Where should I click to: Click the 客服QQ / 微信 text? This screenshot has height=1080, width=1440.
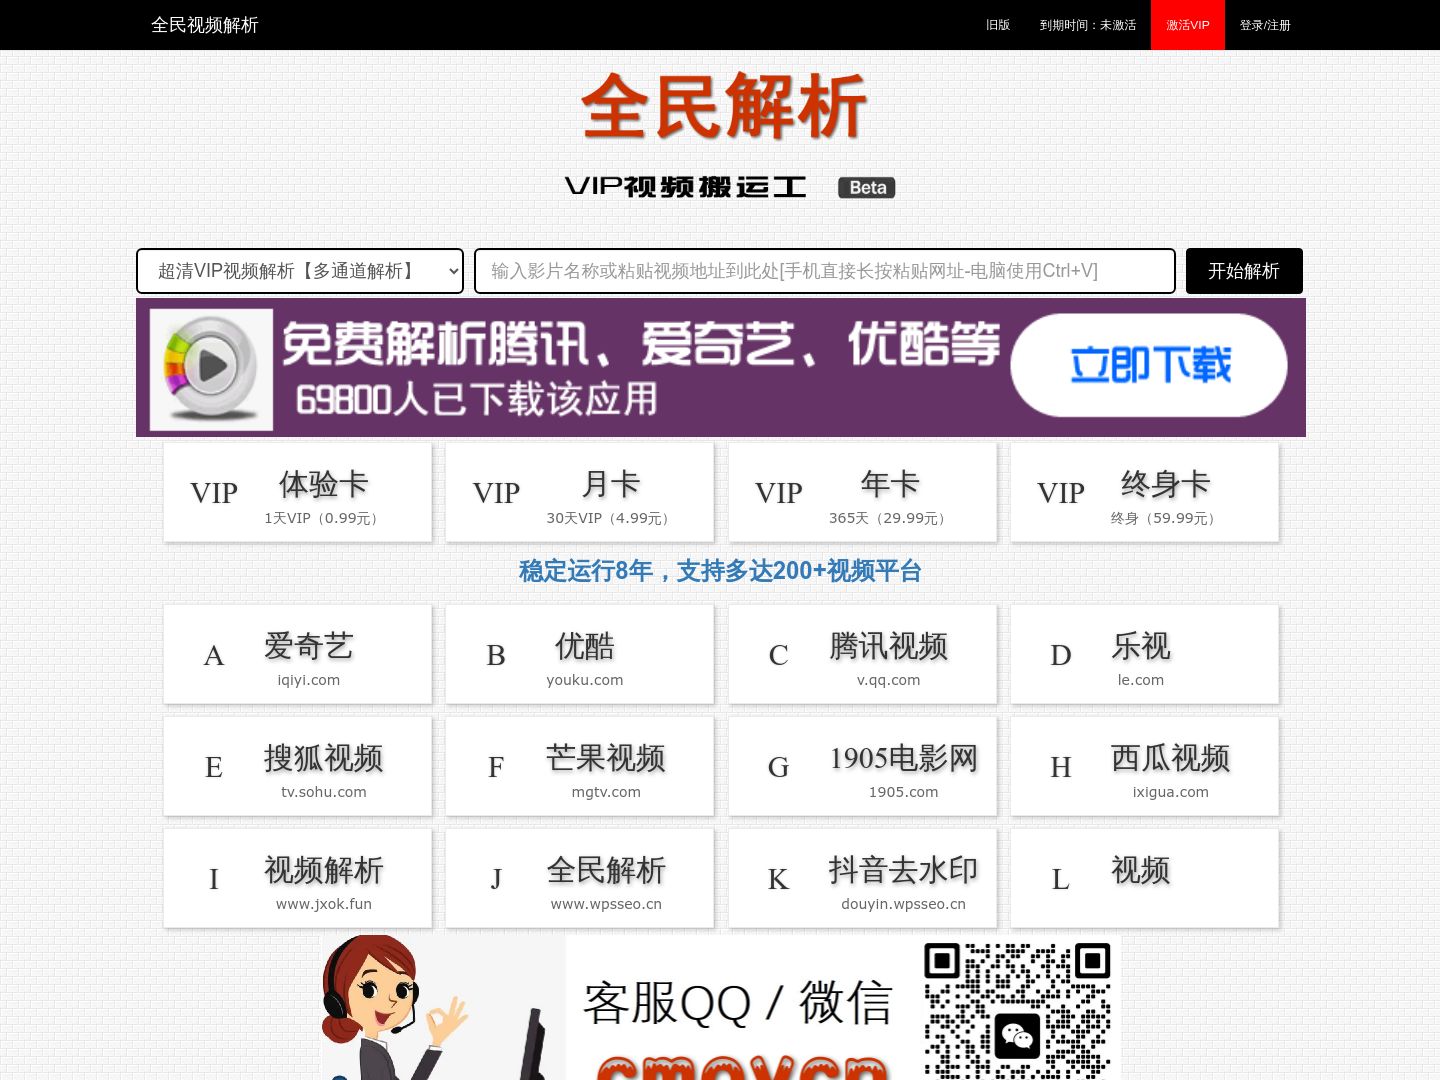pos(737,1002)
